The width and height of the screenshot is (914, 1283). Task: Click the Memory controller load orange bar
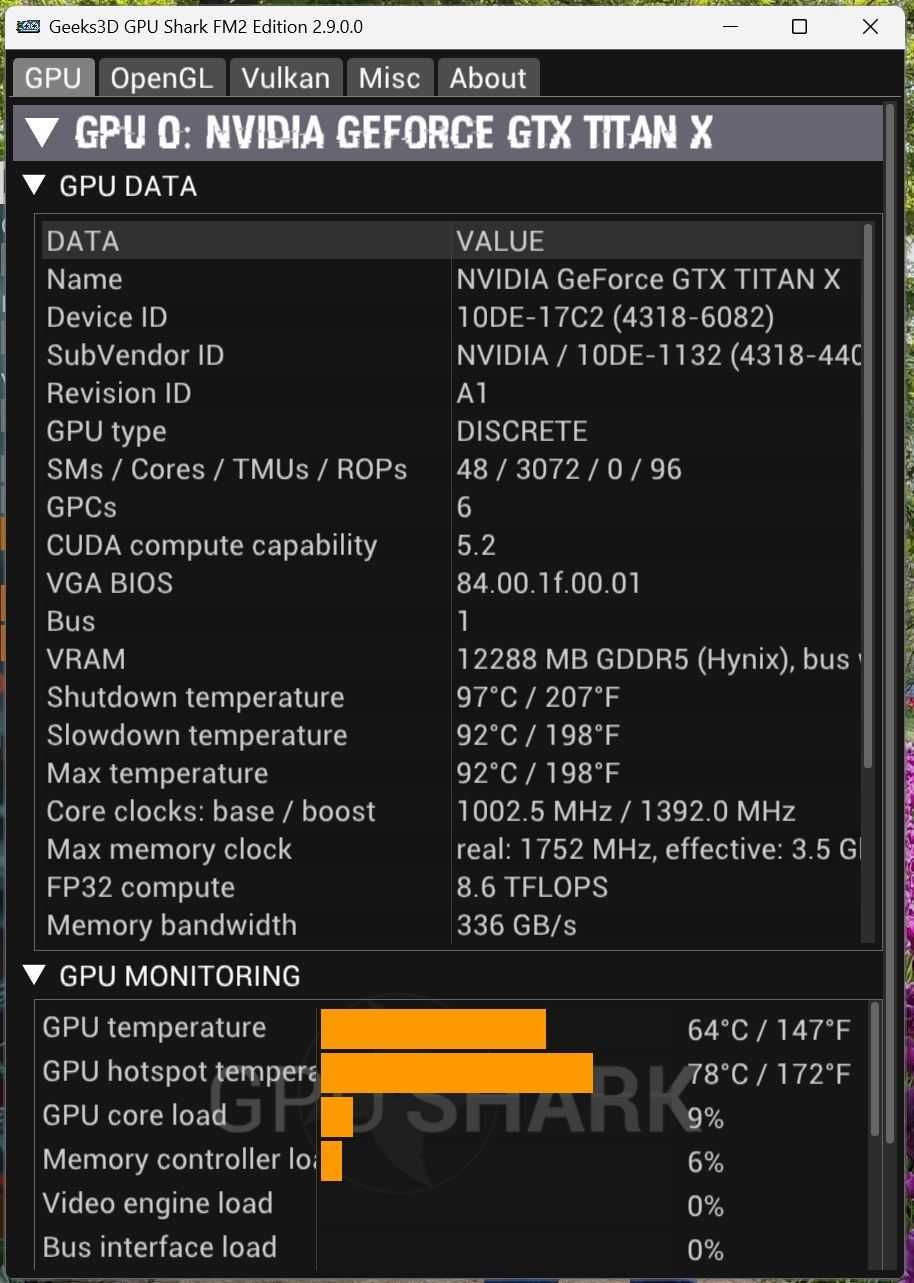pyautogui.click(x=331, y=1161)
